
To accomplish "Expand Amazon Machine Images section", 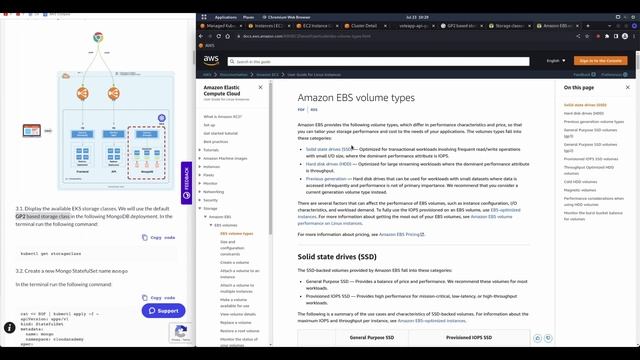I will point(200,158).
